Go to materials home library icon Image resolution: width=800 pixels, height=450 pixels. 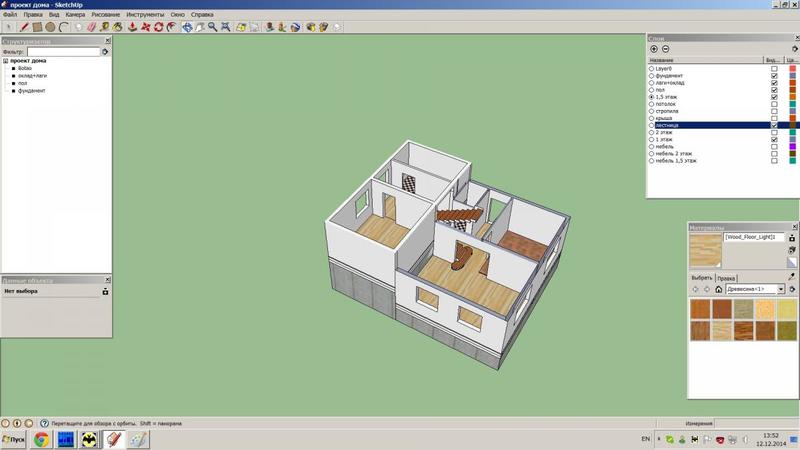pos(721,290)
